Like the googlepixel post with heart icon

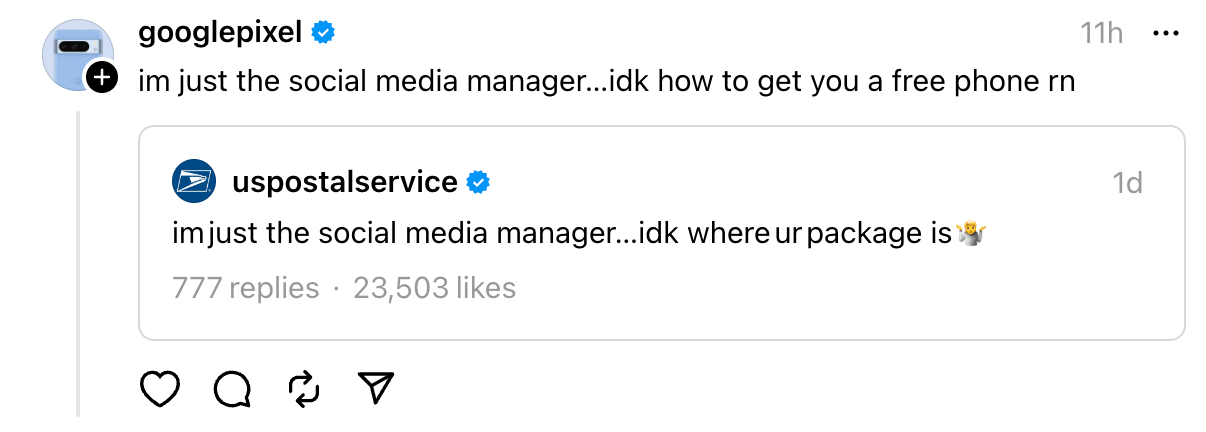159,389
